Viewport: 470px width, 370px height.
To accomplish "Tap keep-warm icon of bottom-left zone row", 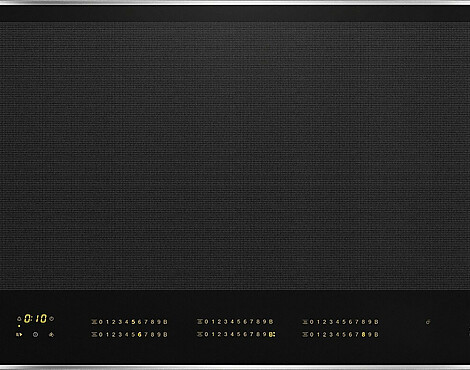I will pyautogui.click(x=94, y=334).
